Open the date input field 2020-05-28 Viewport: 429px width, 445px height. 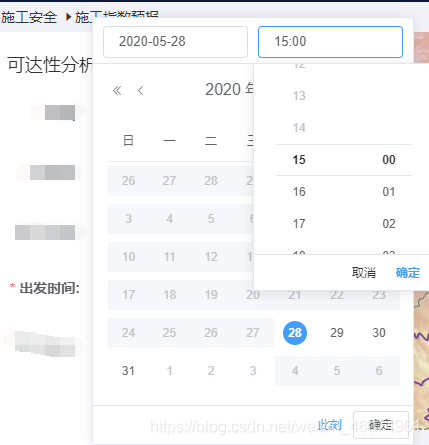(x=175, y=42)
